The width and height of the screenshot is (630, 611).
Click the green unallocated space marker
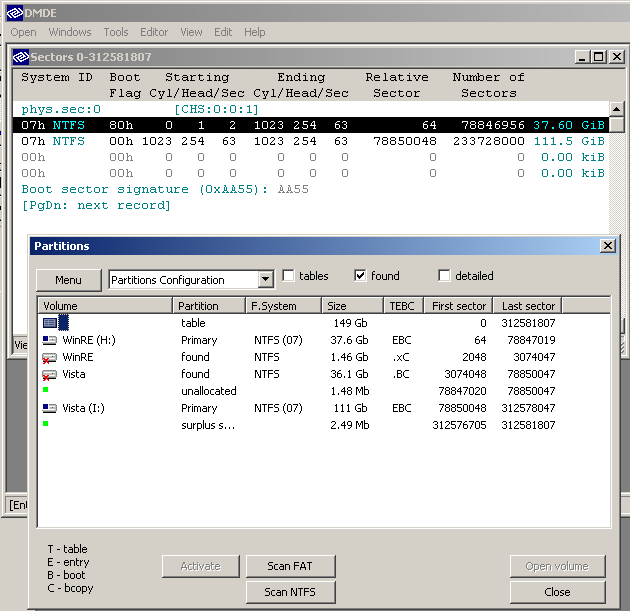point(45,390)
